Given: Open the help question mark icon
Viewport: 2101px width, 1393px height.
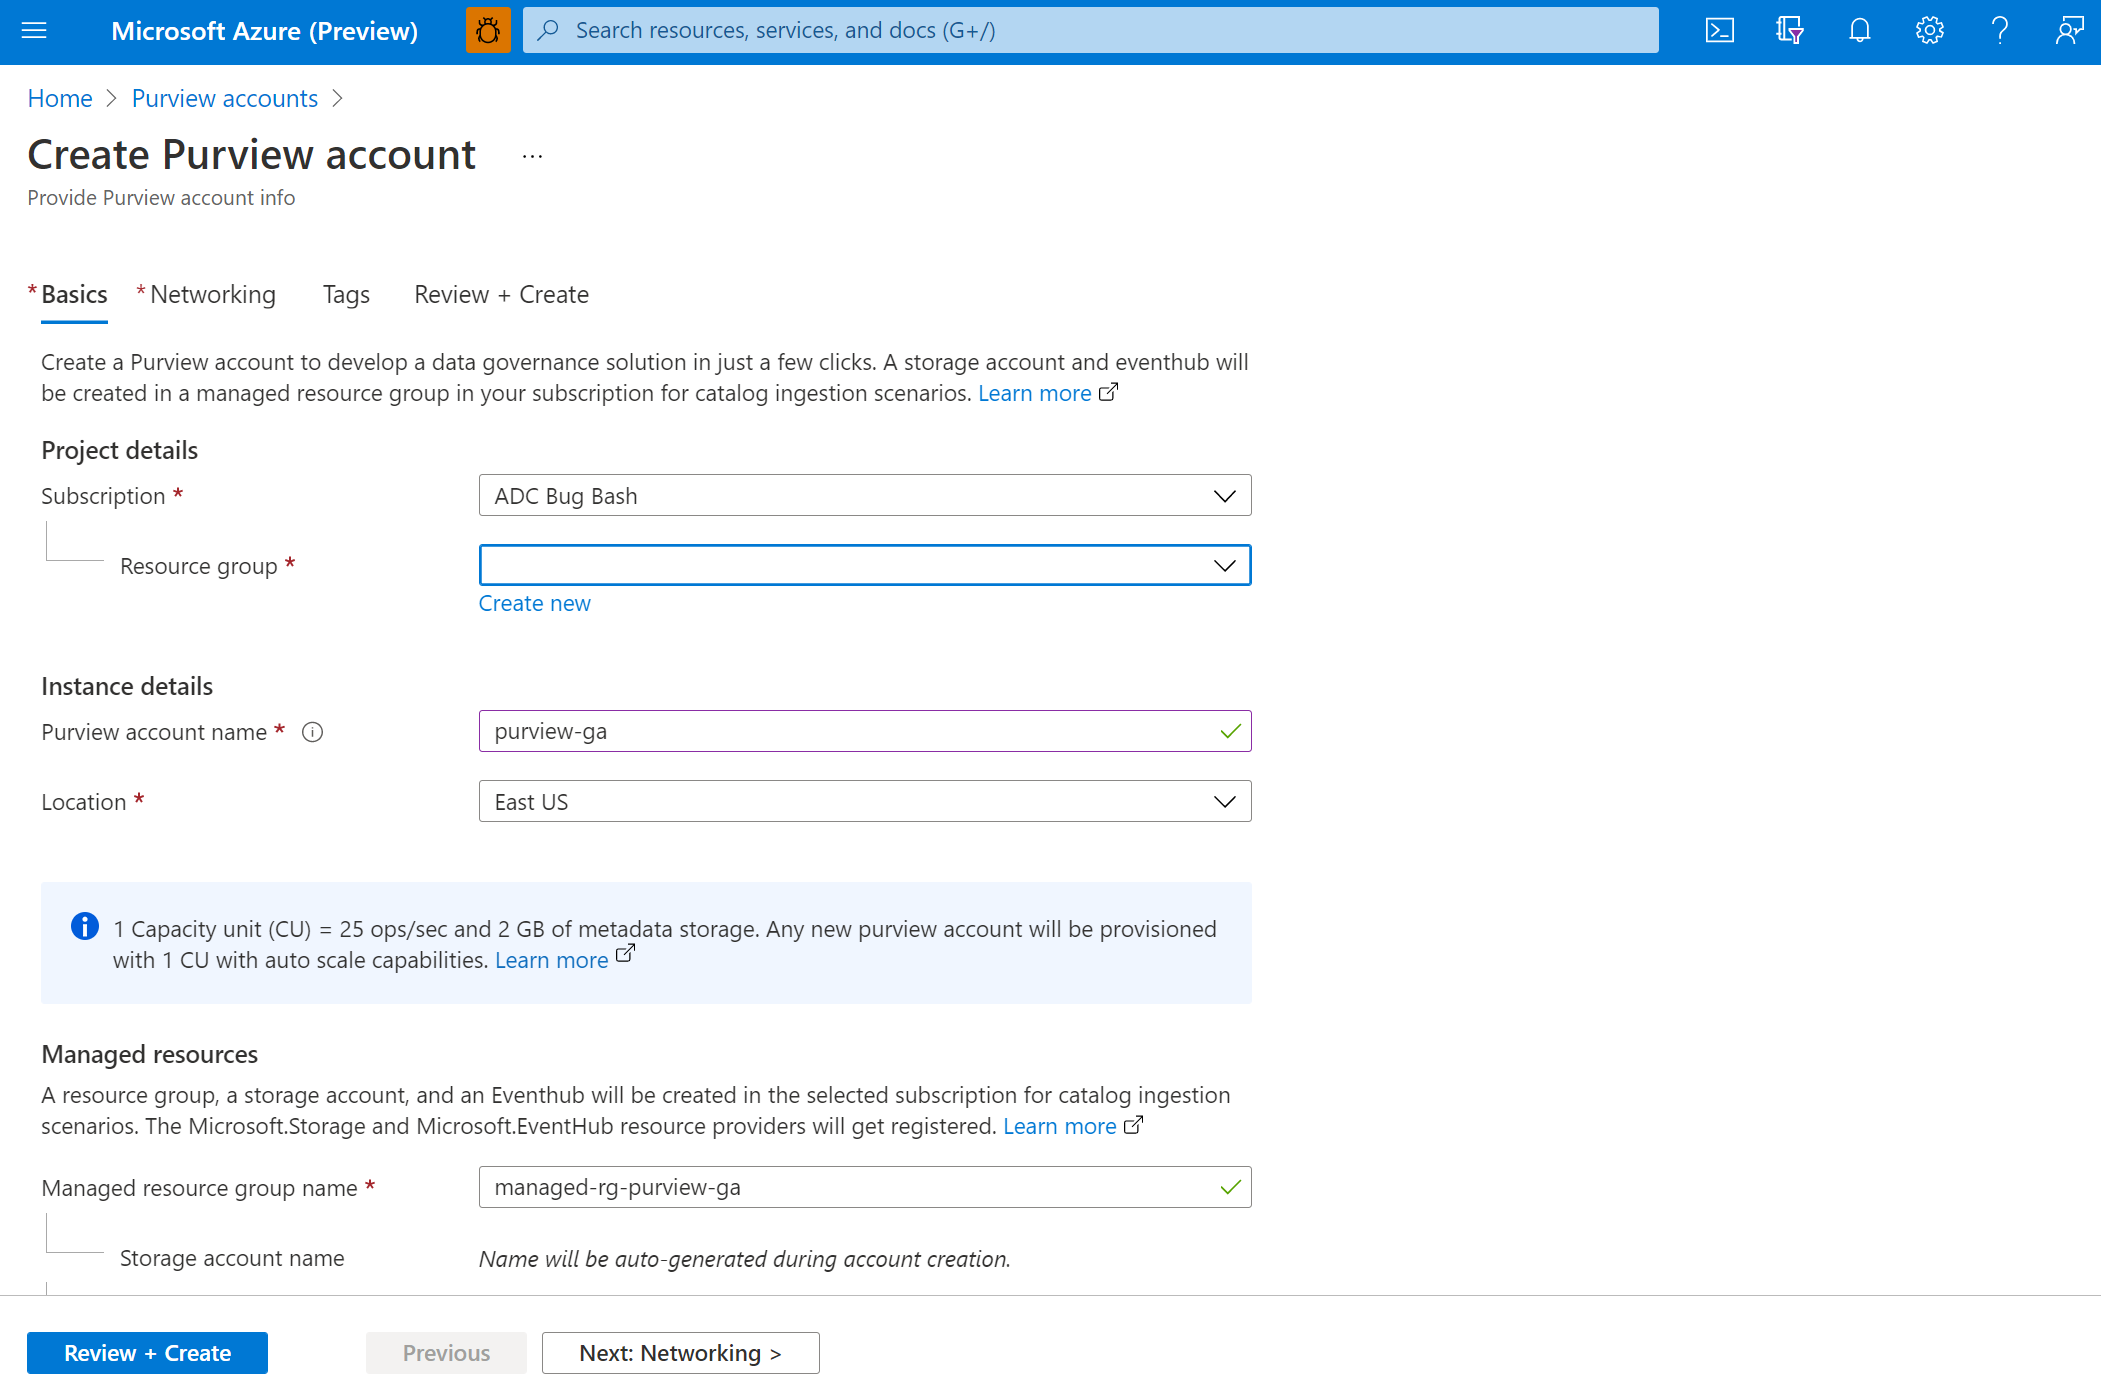Looking at the screenshot, I should [x=1999, y=30].
